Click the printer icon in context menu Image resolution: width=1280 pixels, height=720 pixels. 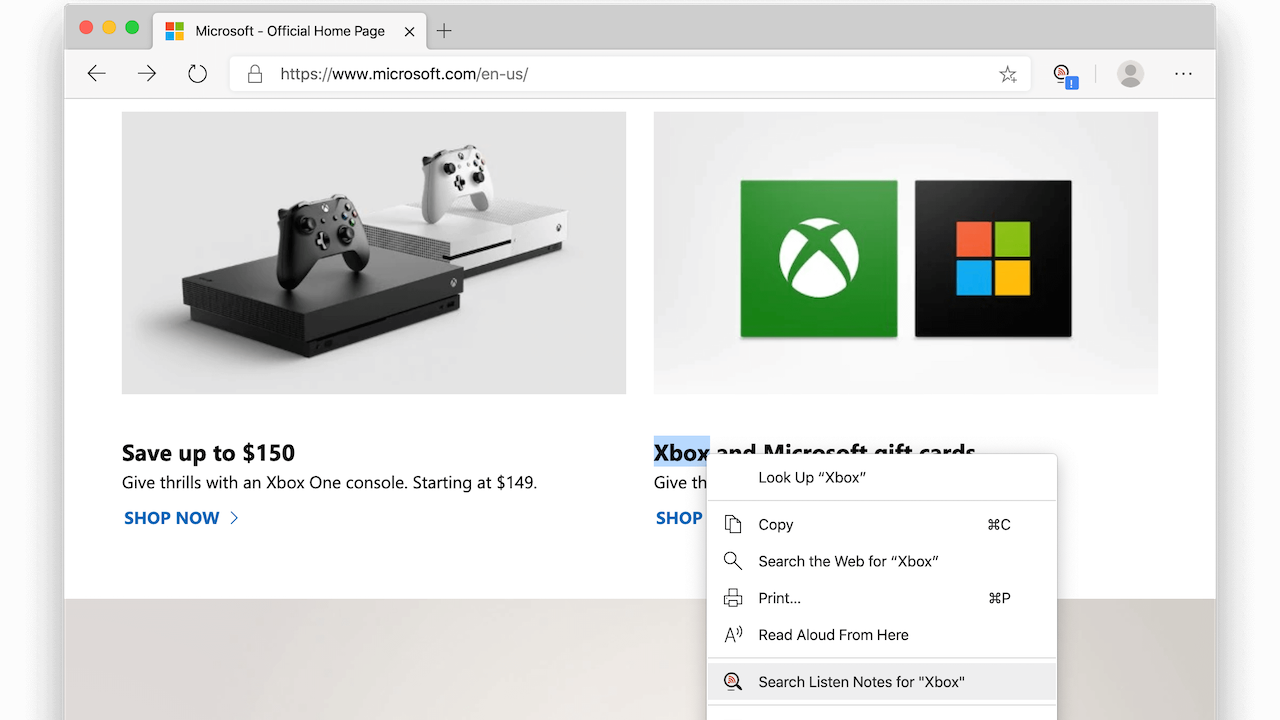(x=733, y=598)
